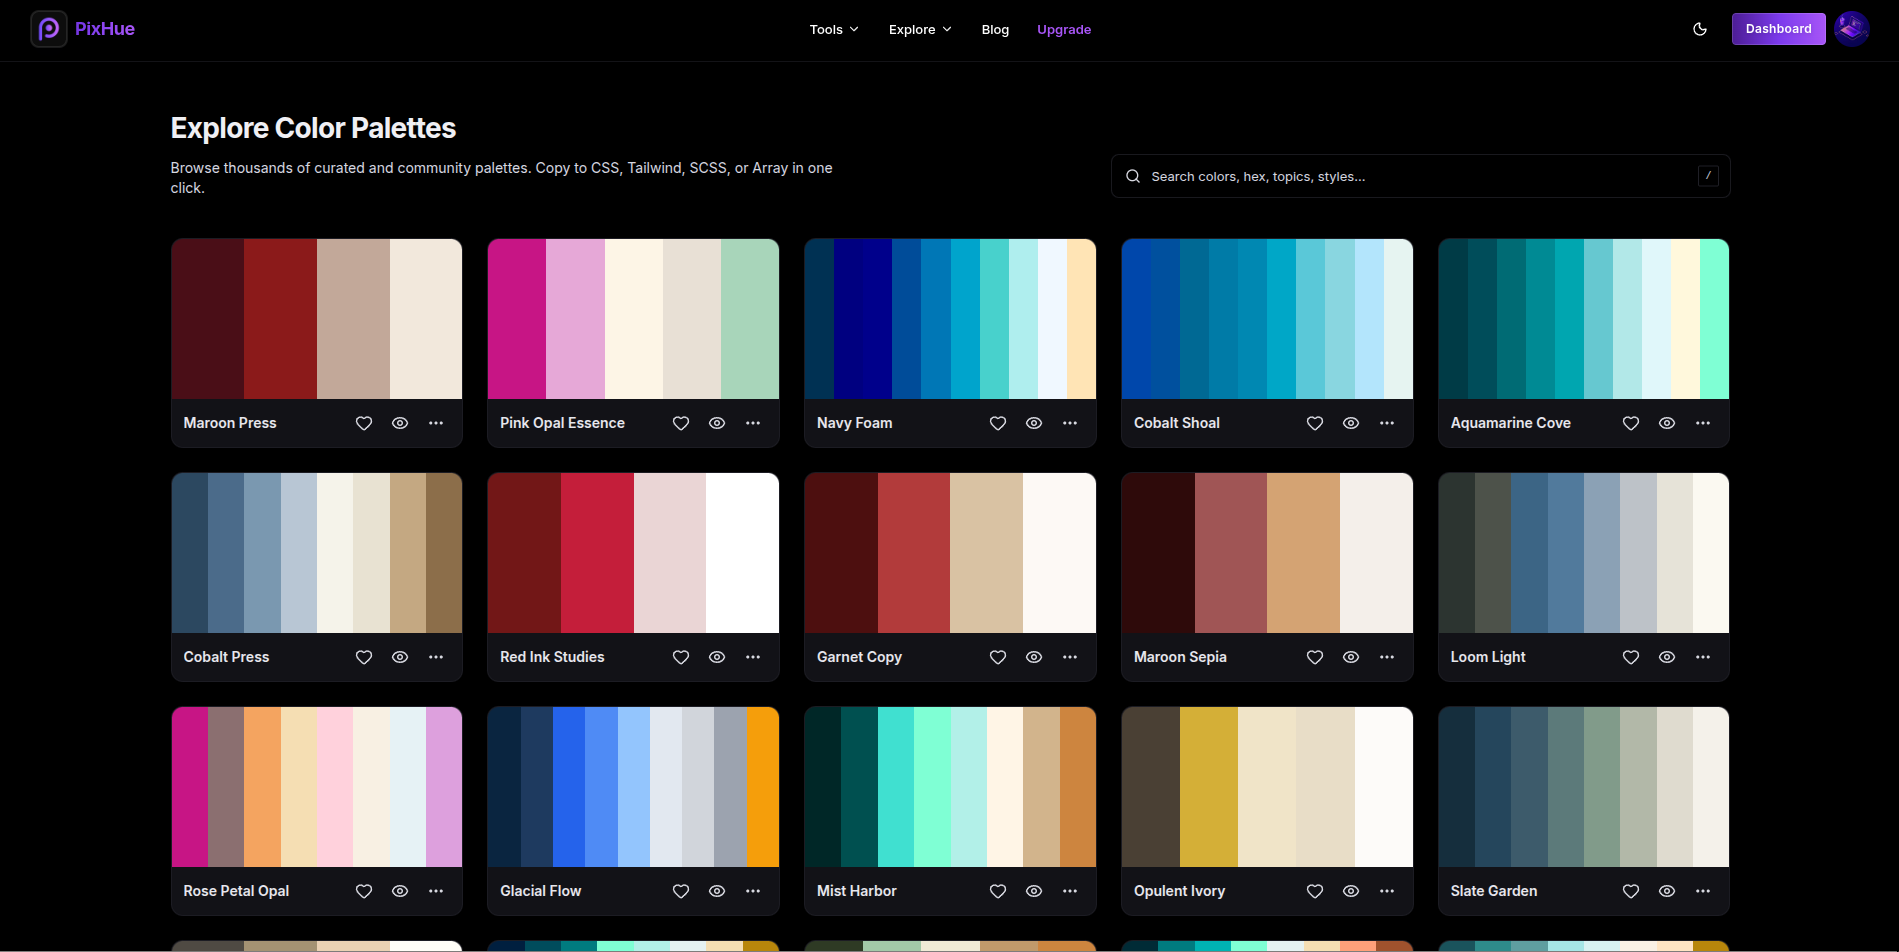Open more options for Opulent Ivory

coord(1387,891)
